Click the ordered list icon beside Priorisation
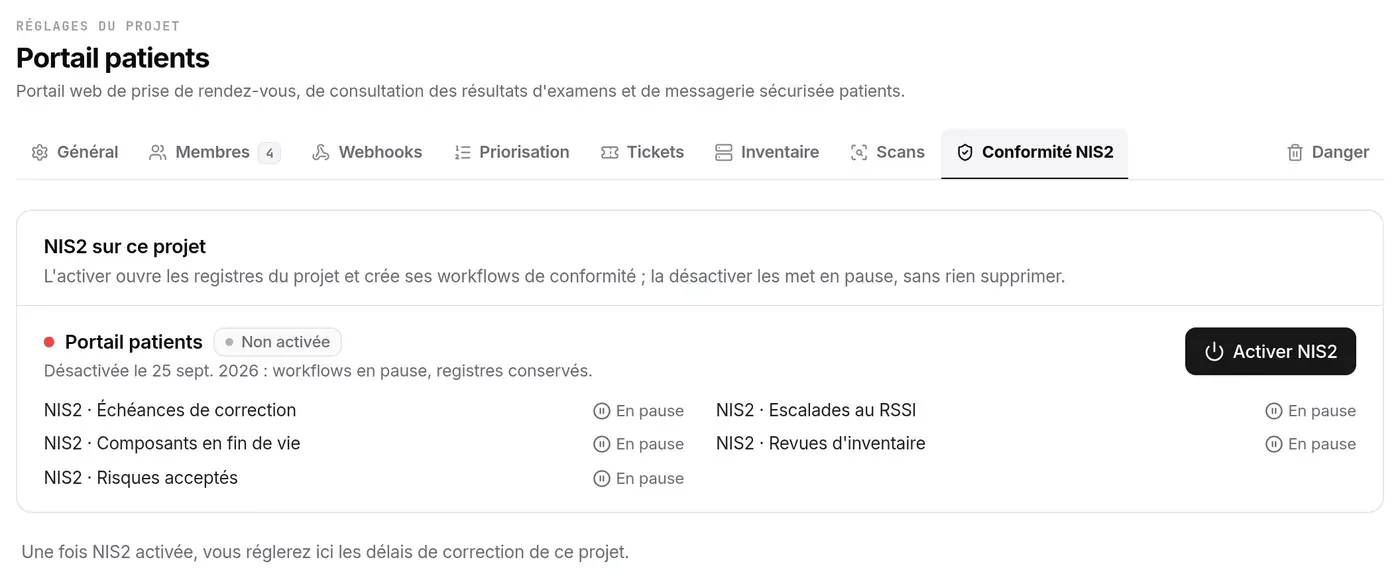 [462, 153]
